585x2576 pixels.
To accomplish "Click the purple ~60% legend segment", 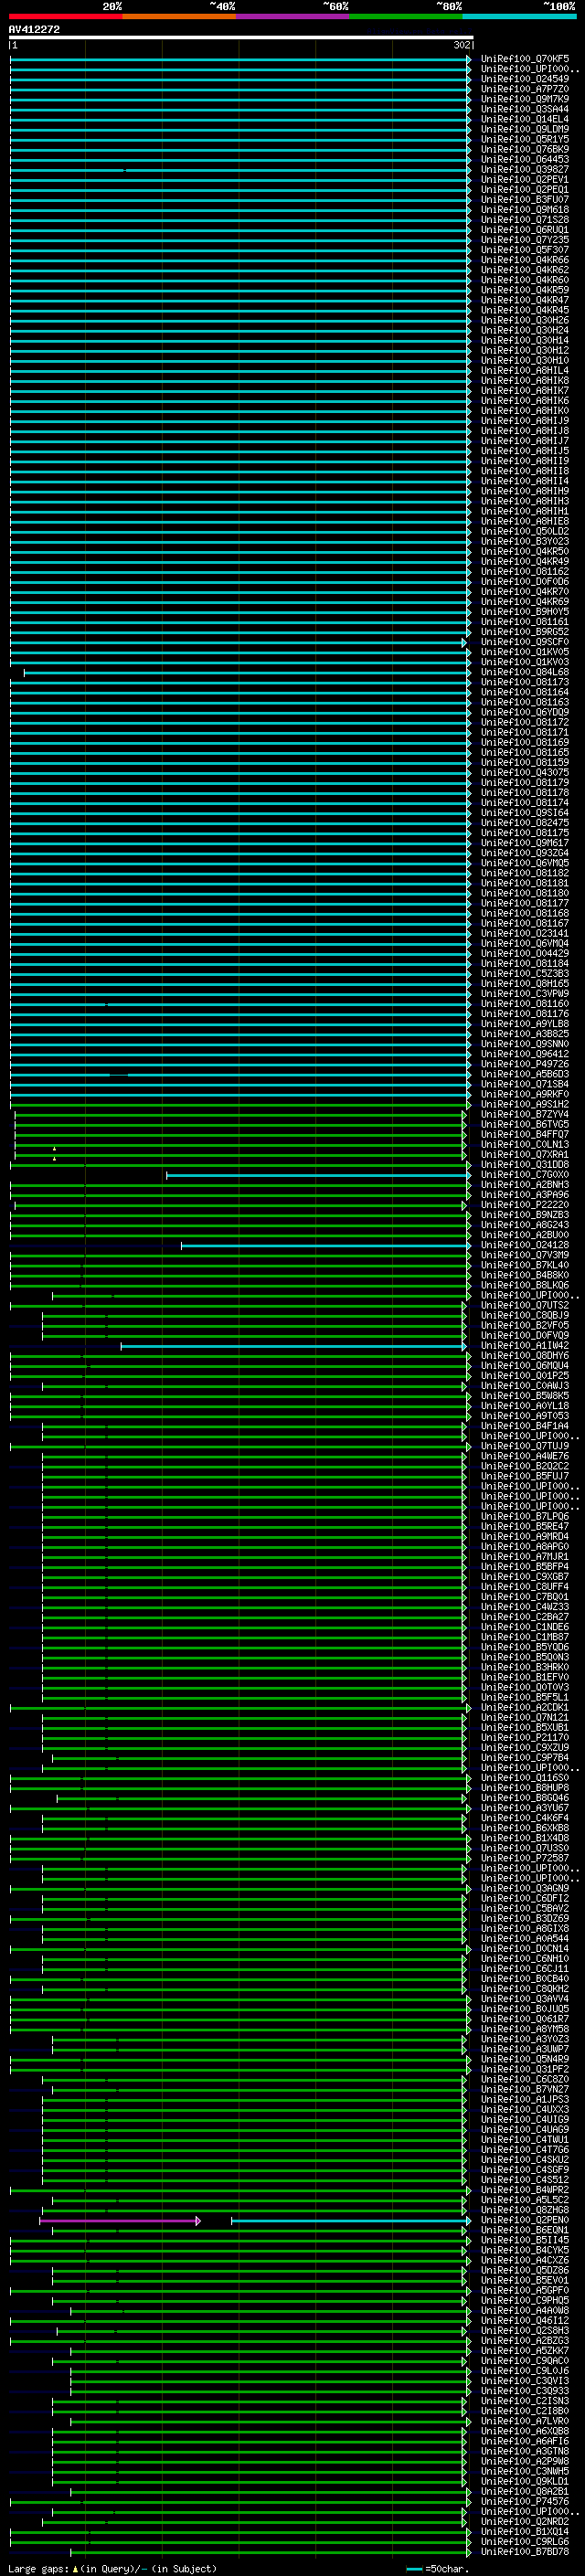I will coord(293,16).
